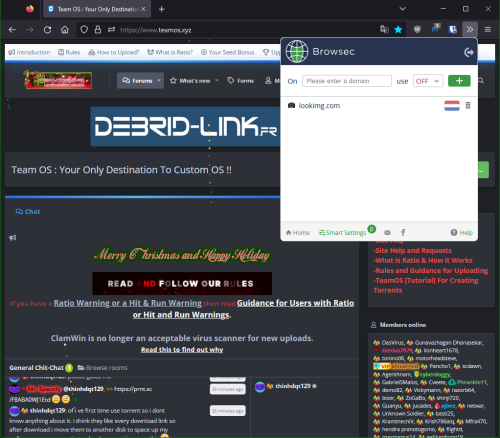
Task: Open 'Ratio Warning or a Hit & Run Warning' link
Action: [x=128, y=303]
